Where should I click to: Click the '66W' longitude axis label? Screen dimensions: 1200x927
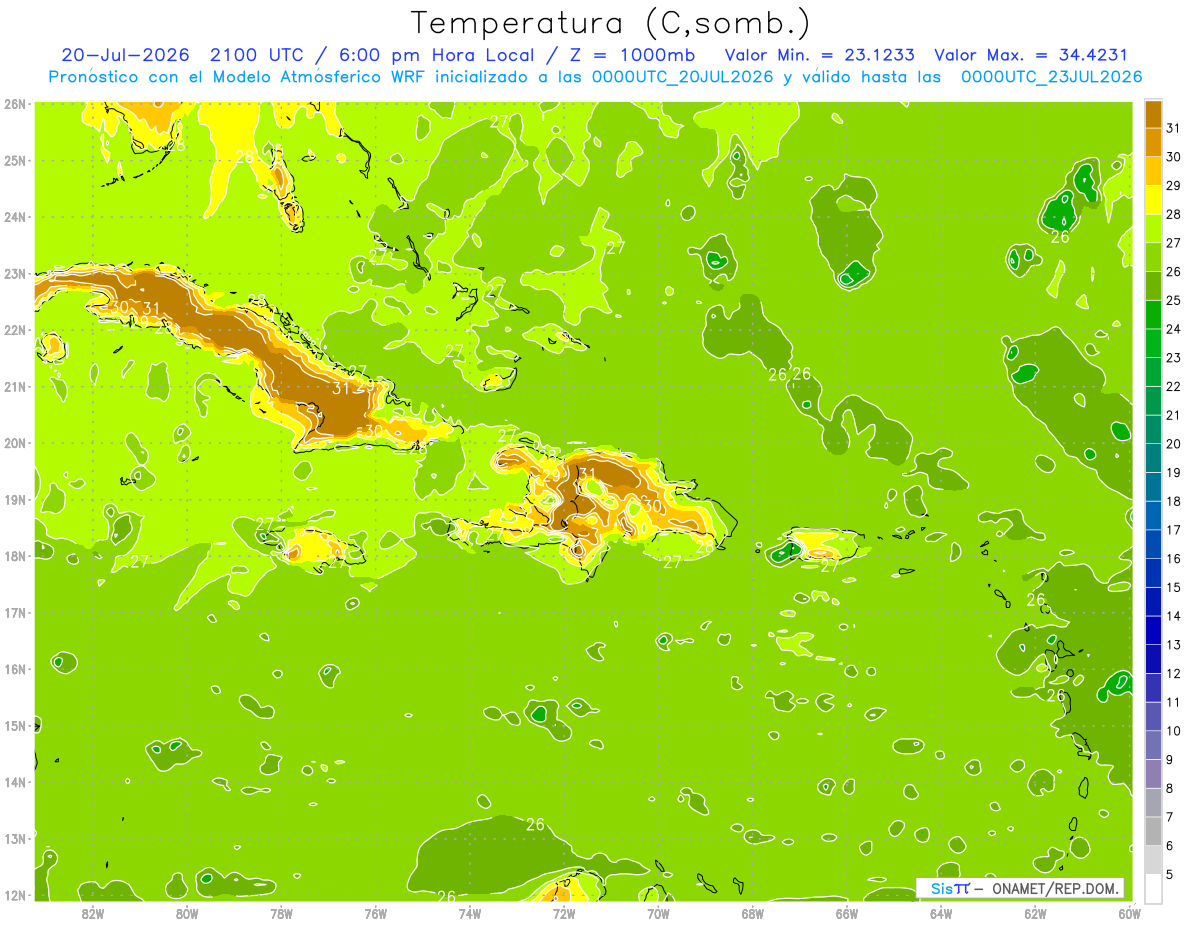pyautogui.click(x=847, y=913)
